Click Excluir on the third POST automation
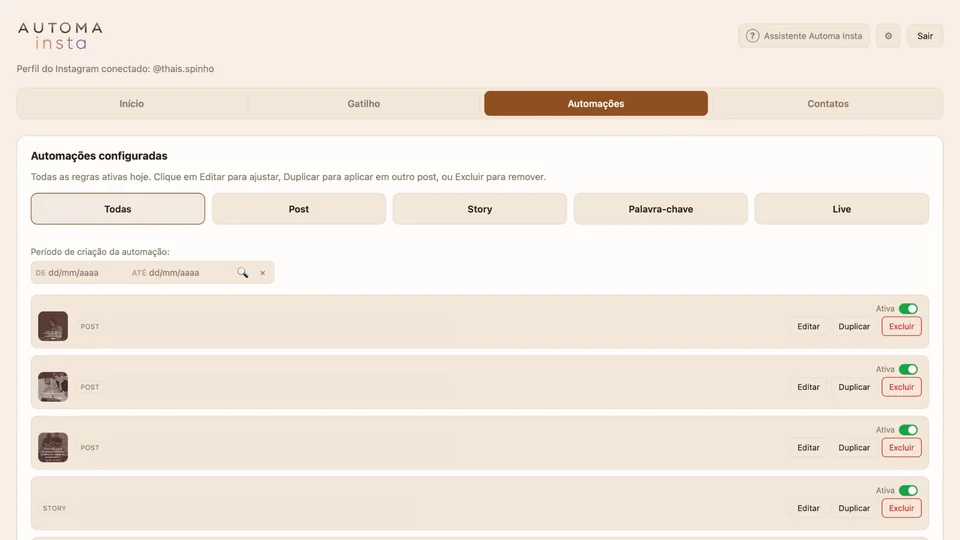Screen dimensions: 960x540 [901, 448]
